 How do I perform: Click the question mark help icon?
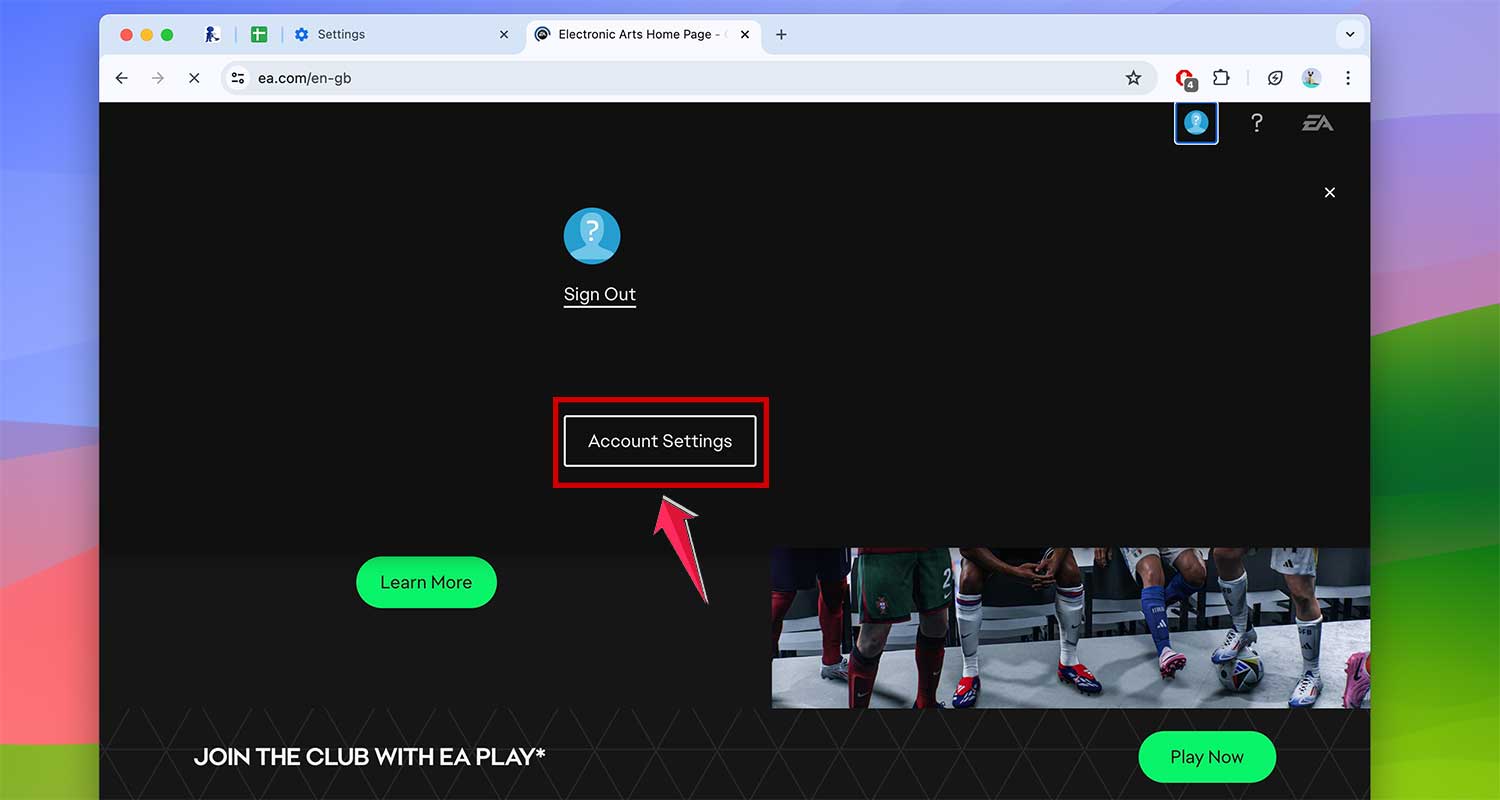(1256, 123)
